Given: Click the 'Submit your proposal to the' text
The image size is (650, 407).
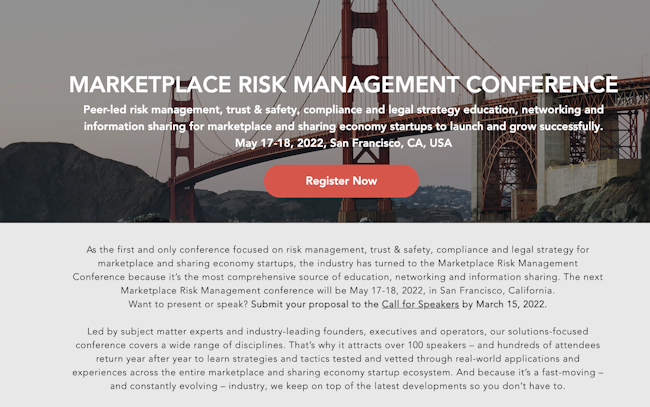Looking at the screenshot, I should coord(315,304).
